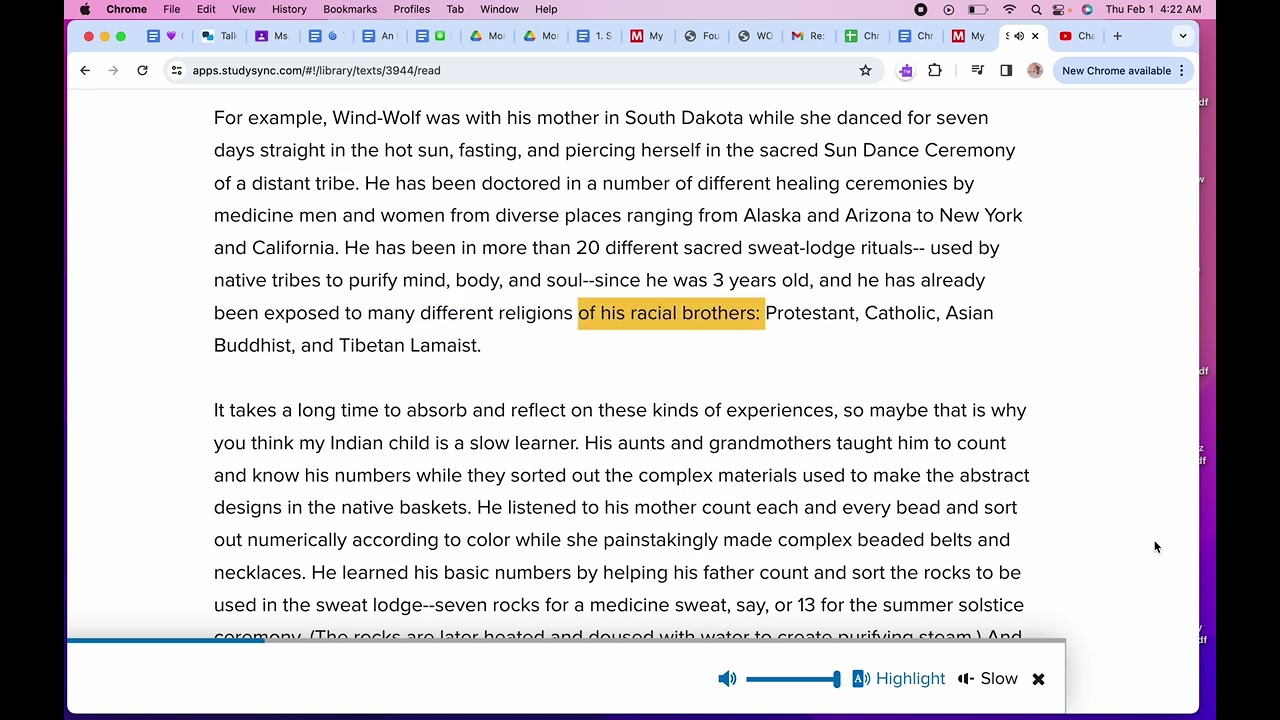Open the Chrome menu in menu bar

[x=126, y=9]
